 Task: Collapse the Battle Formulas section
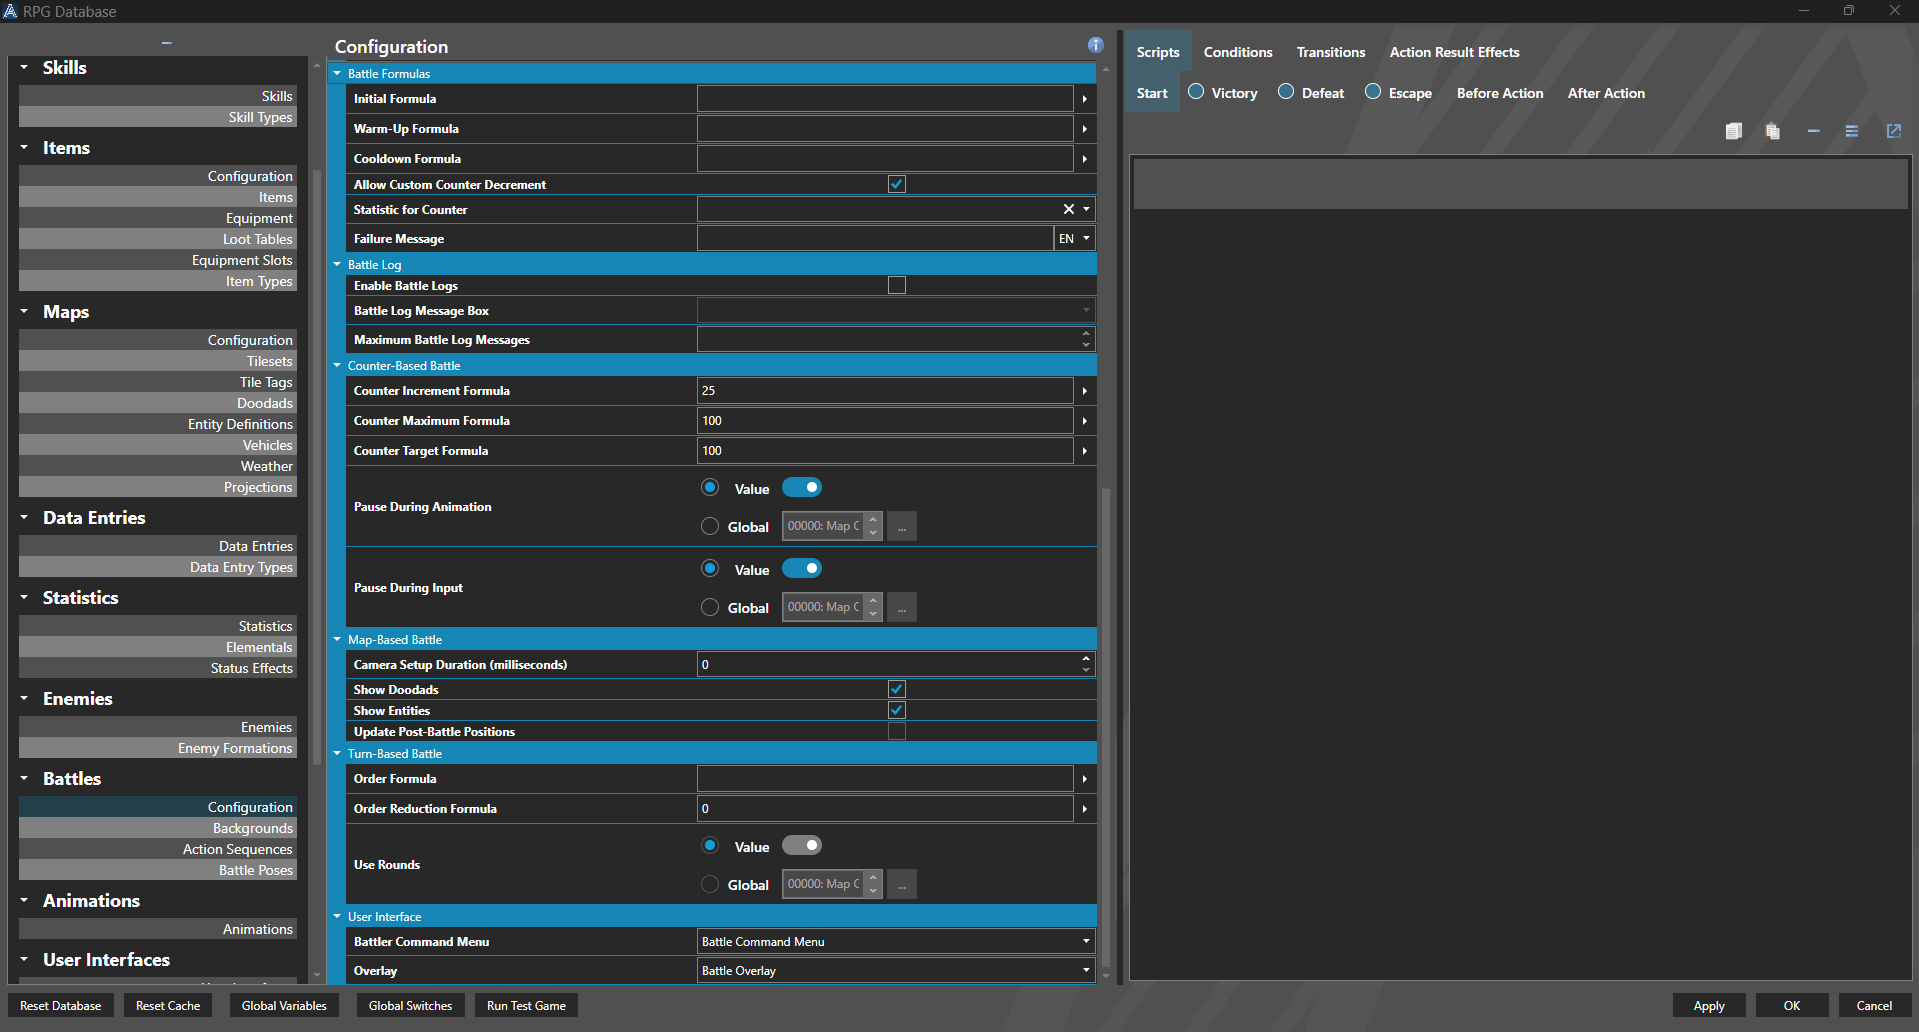(337, 73)
